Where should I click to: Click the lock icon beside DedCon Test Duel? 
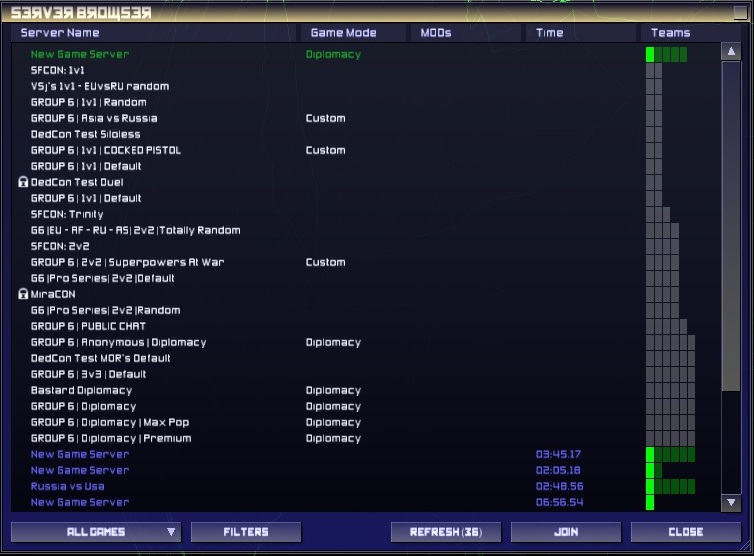coord(23,182)
